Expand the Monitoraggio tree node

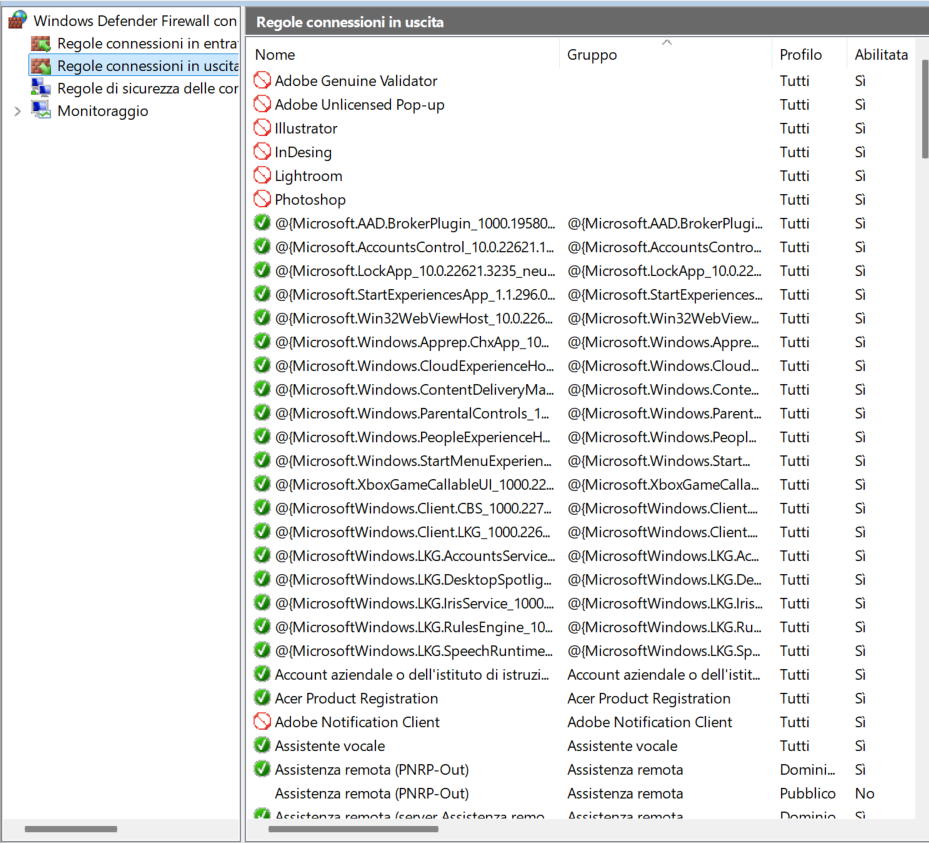pos(17,111)
